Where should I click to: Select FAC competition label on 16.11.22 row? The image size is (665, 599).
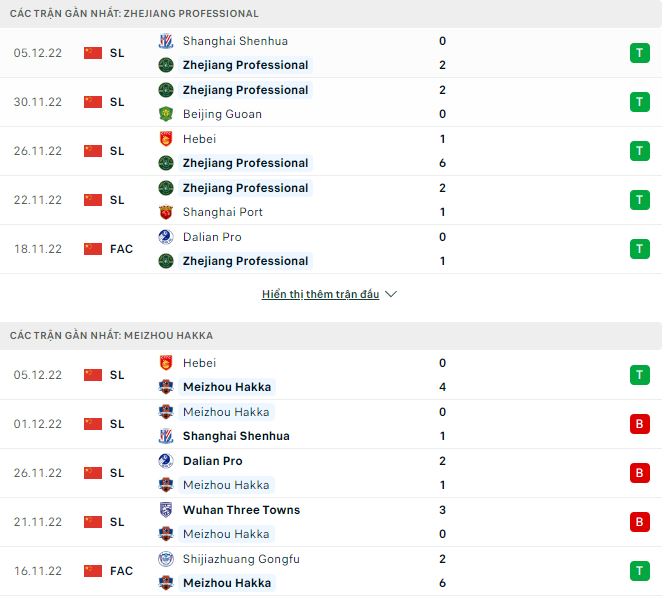[121, 571]
